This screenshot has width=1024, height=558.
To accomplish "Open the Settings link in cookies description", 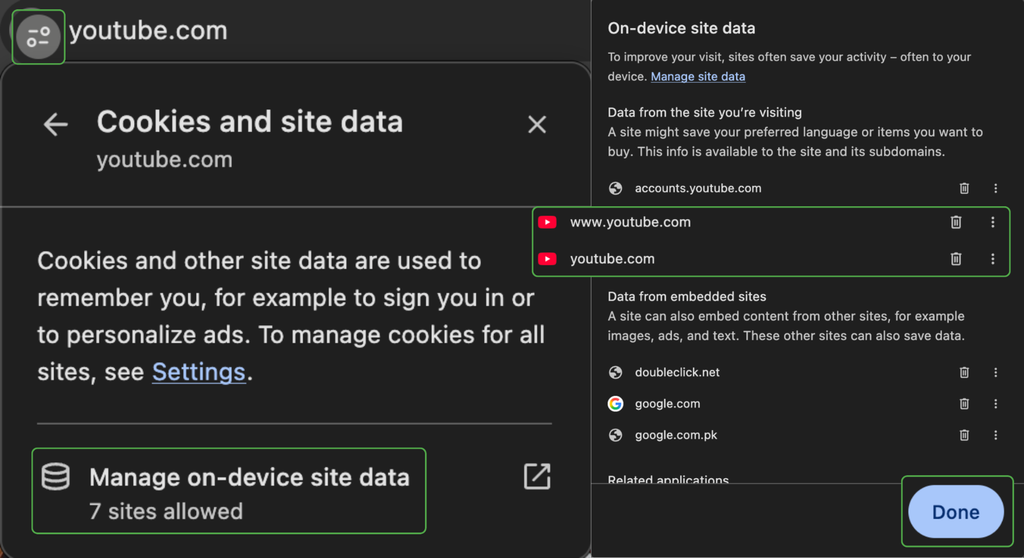I will click(199, 372).
